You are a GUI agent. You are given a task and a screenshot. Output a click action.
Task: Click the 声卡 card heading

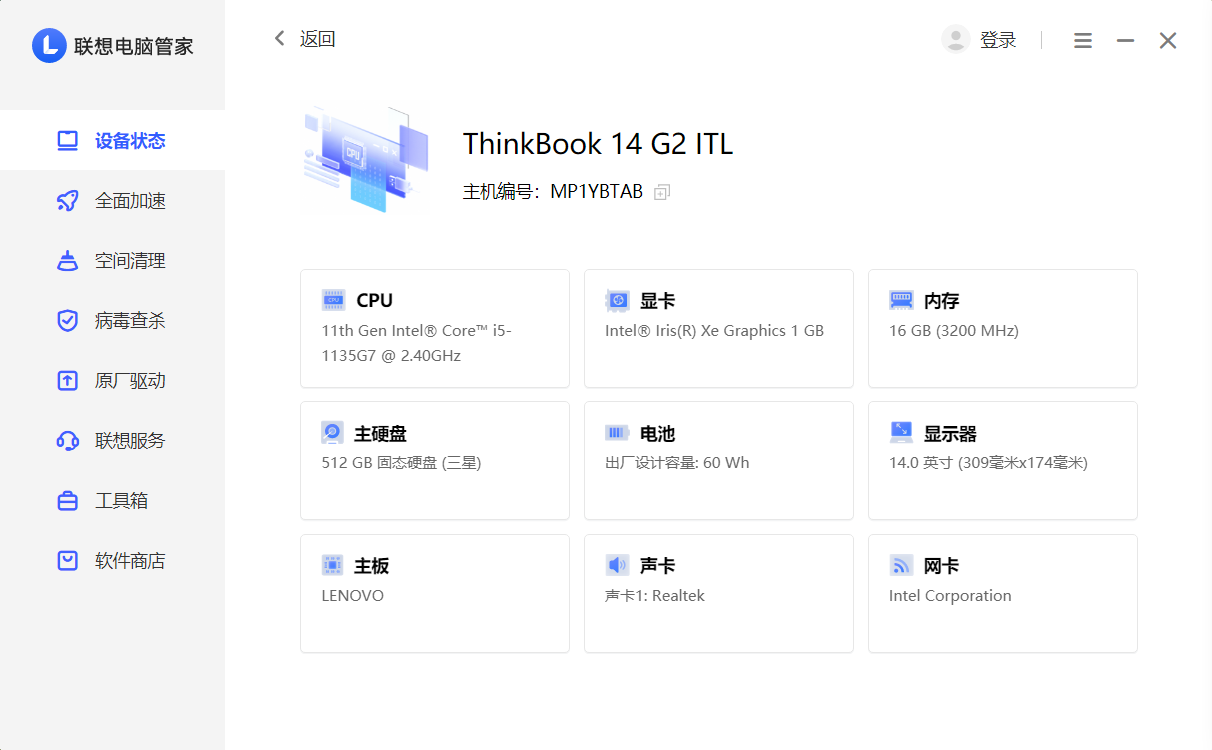point(658,565)
